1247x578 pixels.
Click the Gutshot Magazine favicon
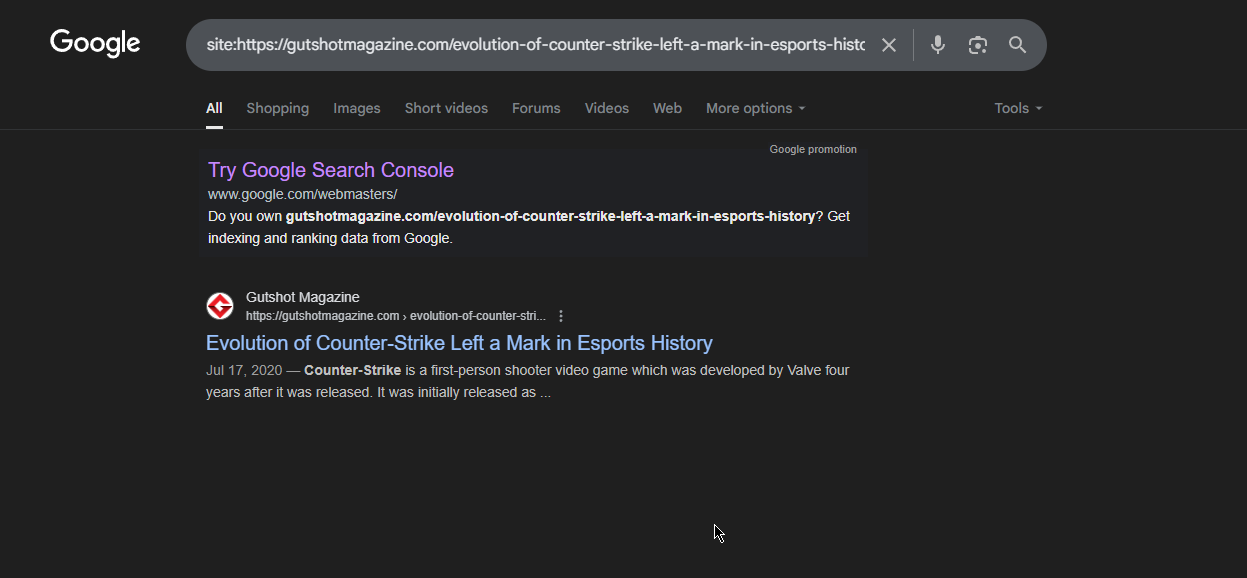point(220,306)
